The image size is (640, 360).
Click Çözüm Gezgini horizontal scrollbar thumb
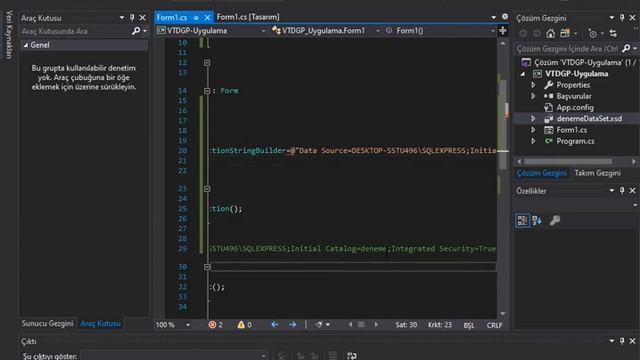[567, 162]
